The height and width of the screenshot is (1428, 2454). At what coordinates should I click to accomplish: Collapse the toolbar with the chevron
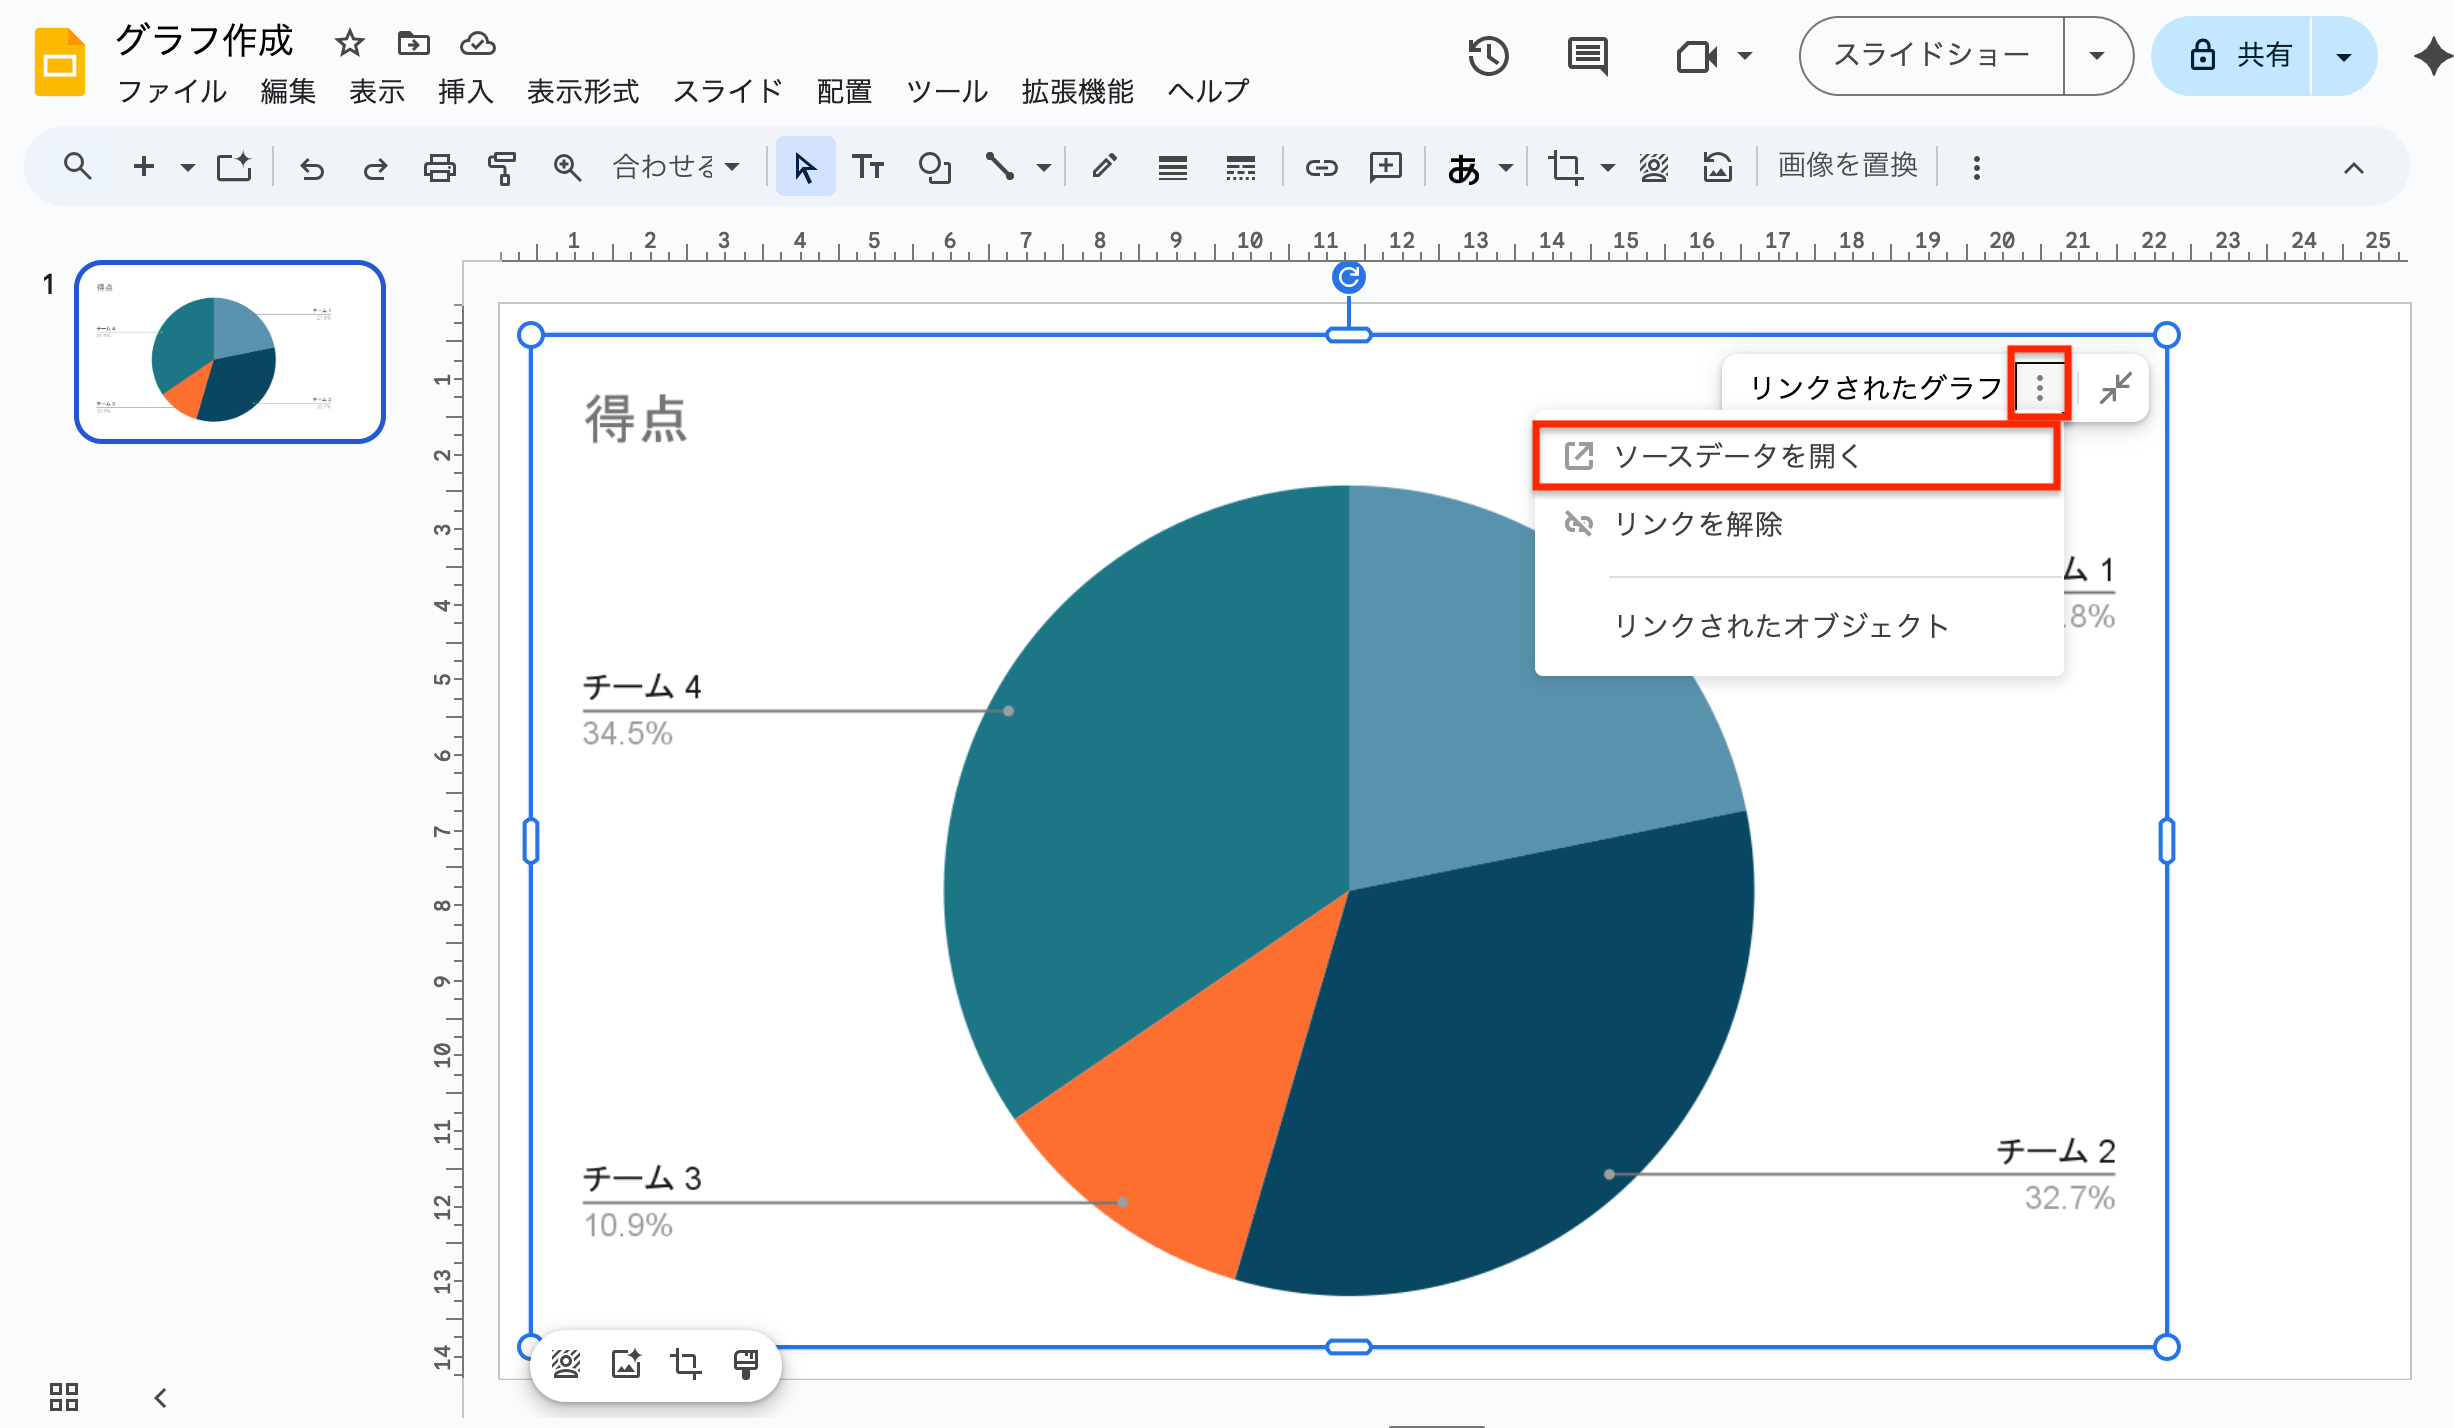coord(2352,166)
